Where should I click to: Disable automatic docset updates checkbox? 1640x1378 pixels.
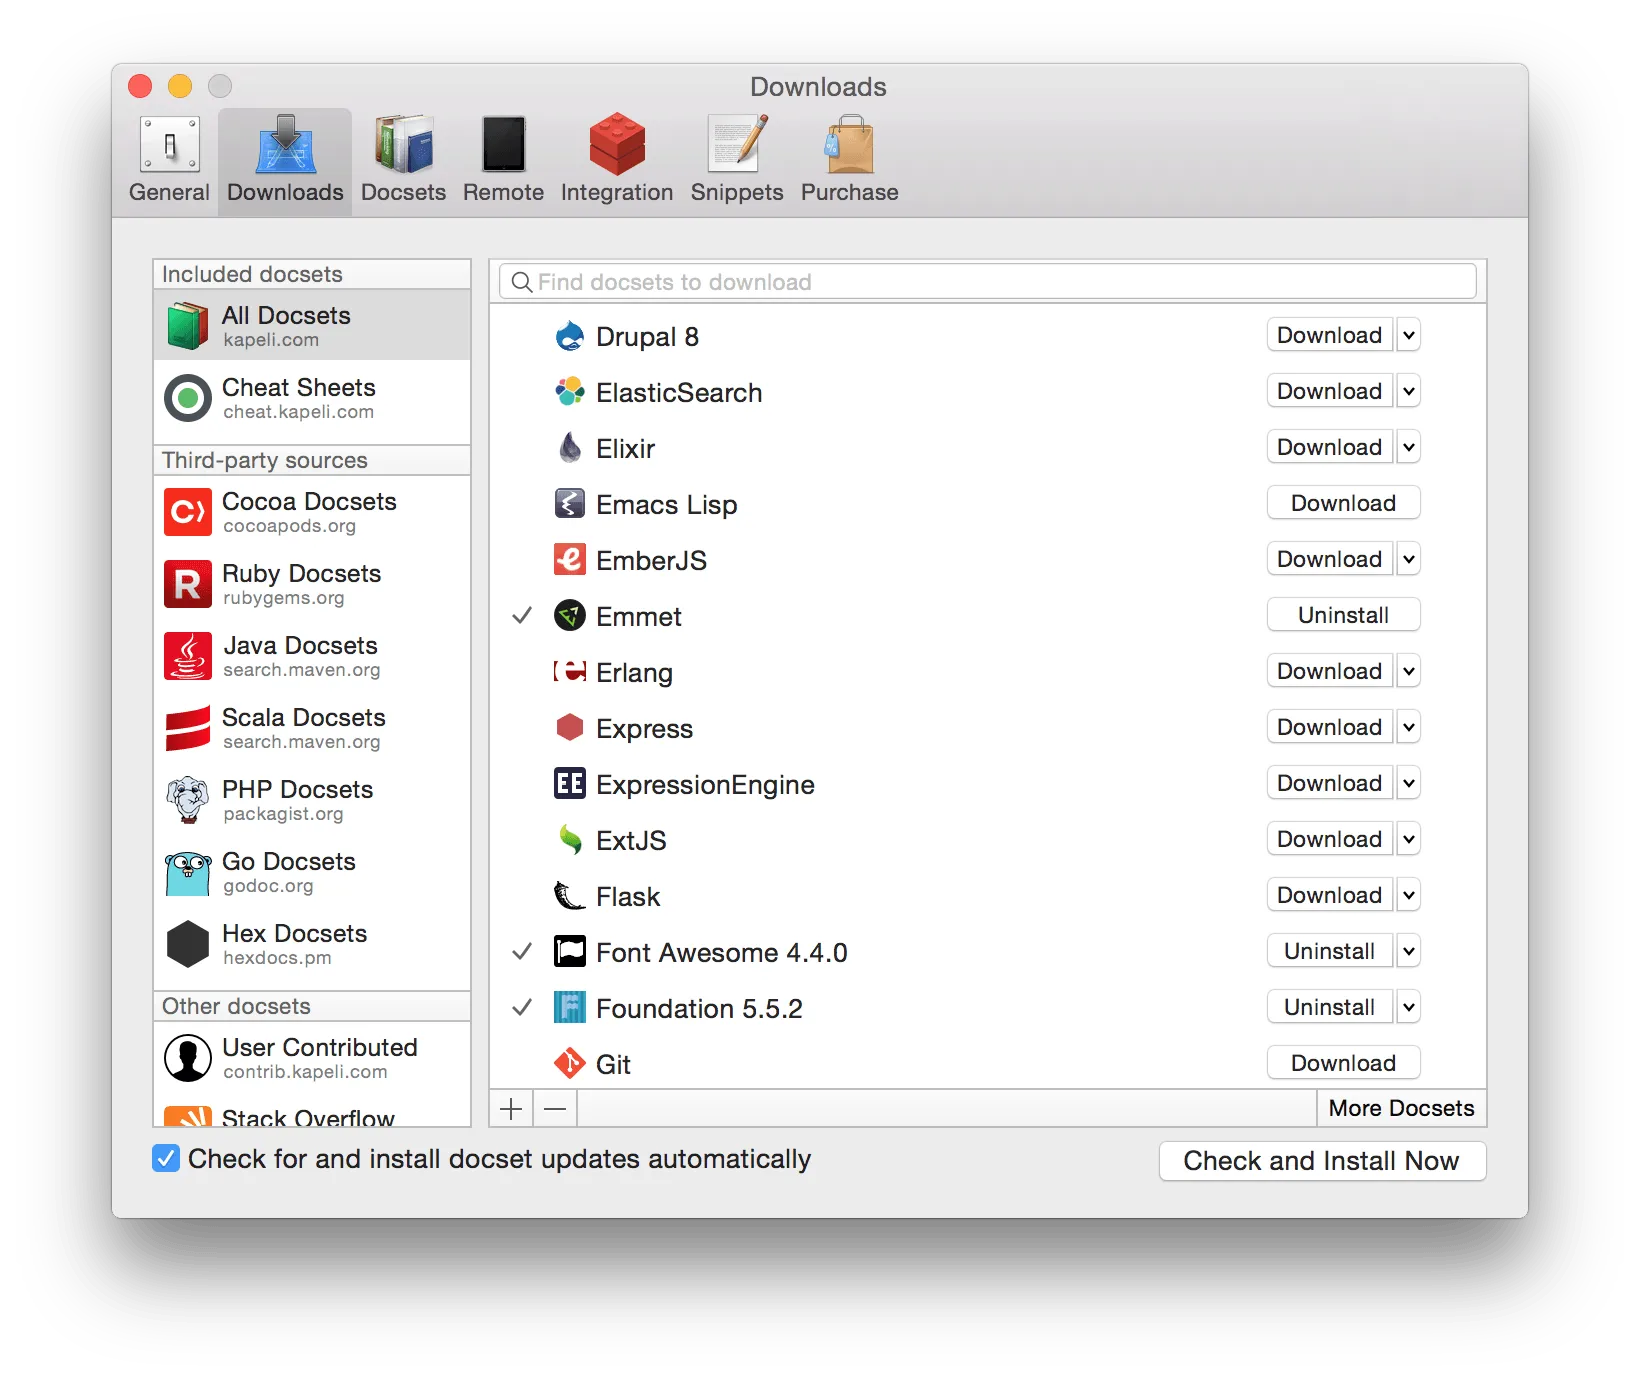[x=166, y=1159]
